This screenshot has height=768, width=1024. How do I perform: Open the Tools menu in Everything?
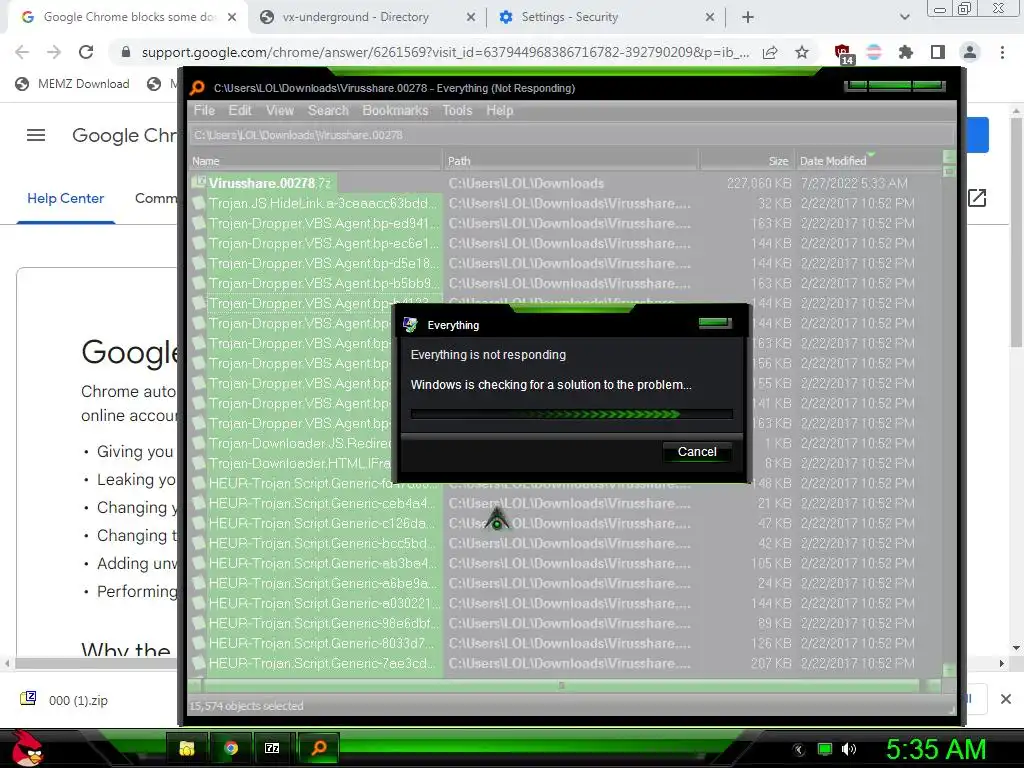tap(457, 110)
